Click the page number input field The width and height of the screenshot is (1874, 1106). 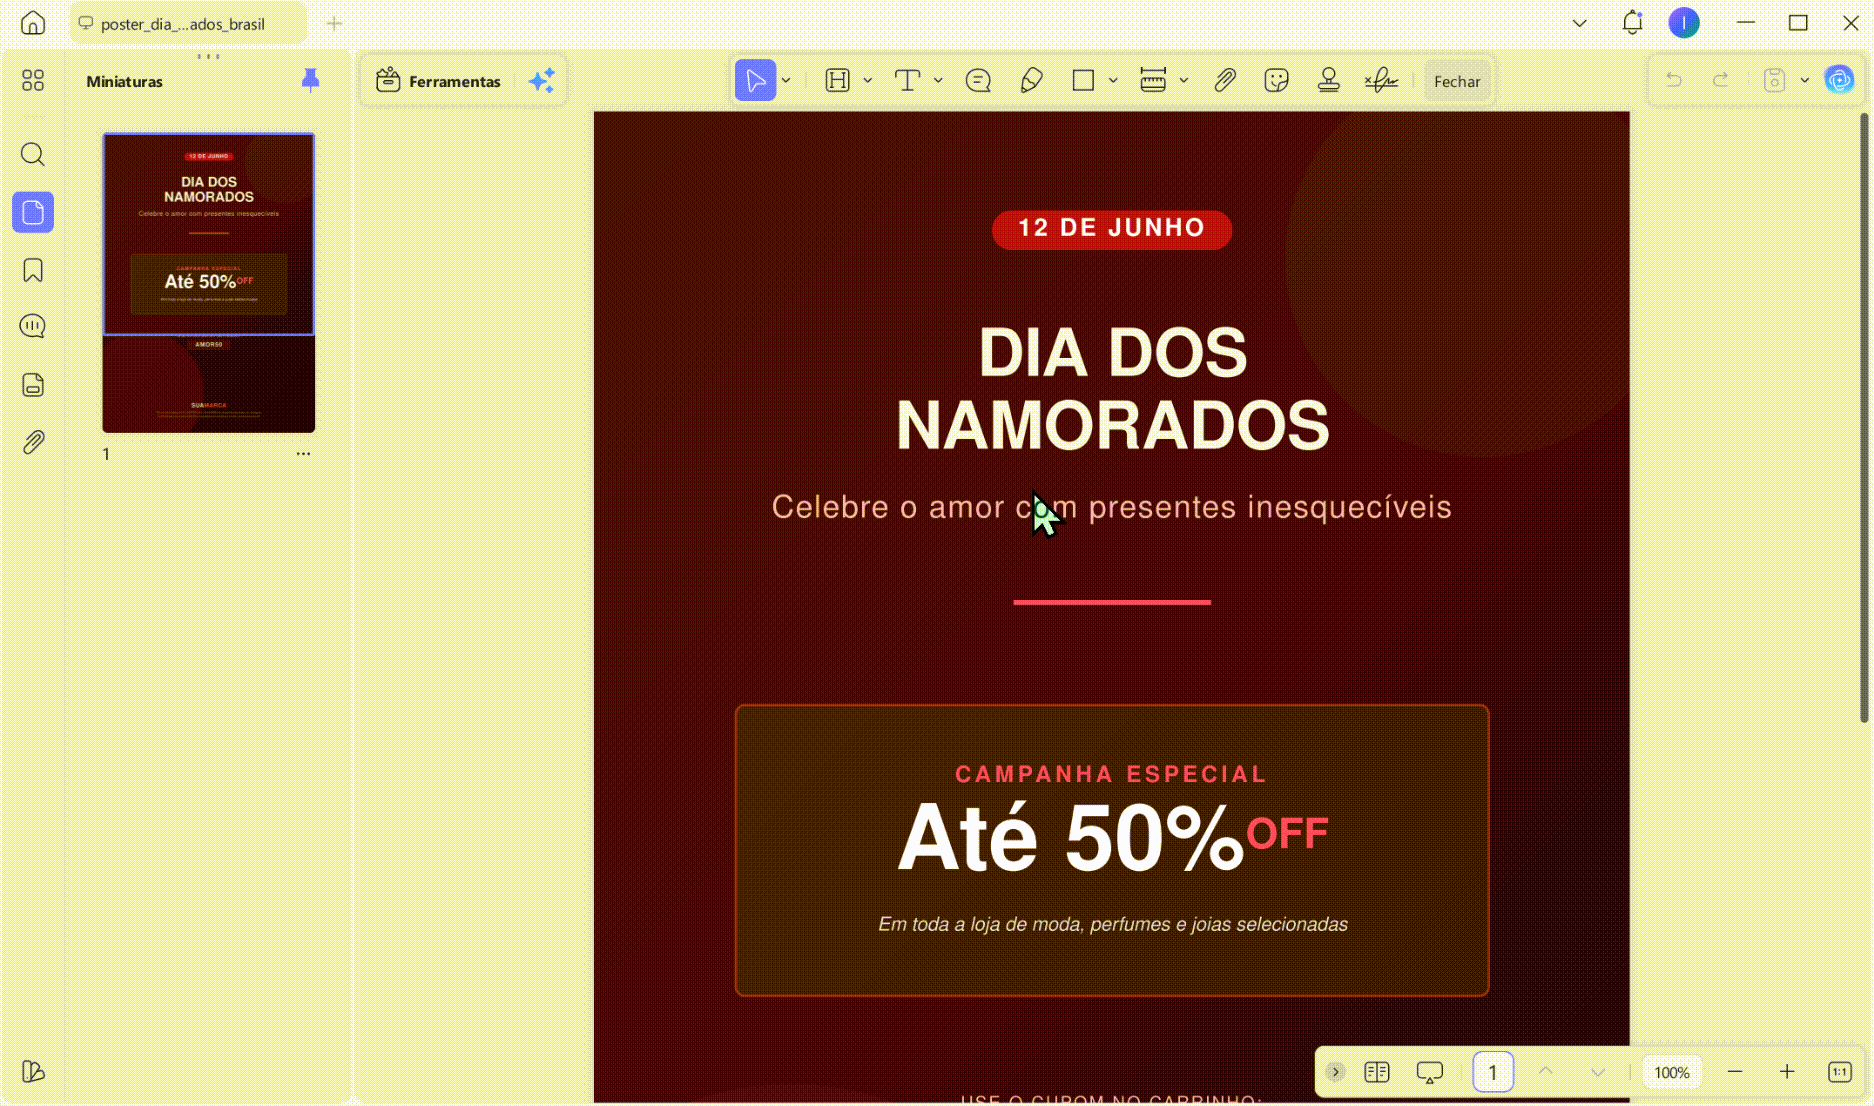point(1493,1072)
